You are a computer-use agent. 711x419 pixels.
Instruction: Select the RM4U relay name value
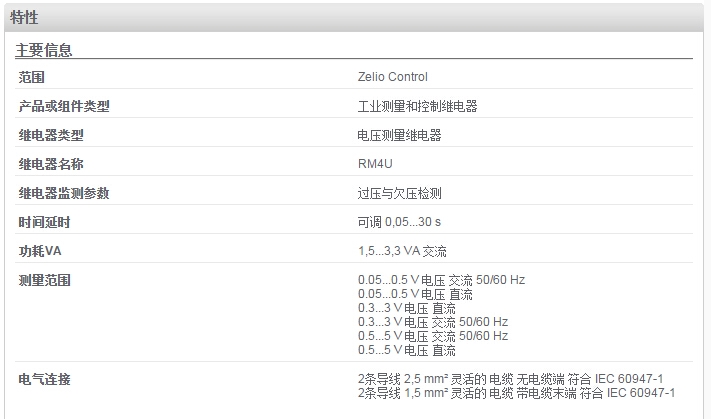point(375,164)
